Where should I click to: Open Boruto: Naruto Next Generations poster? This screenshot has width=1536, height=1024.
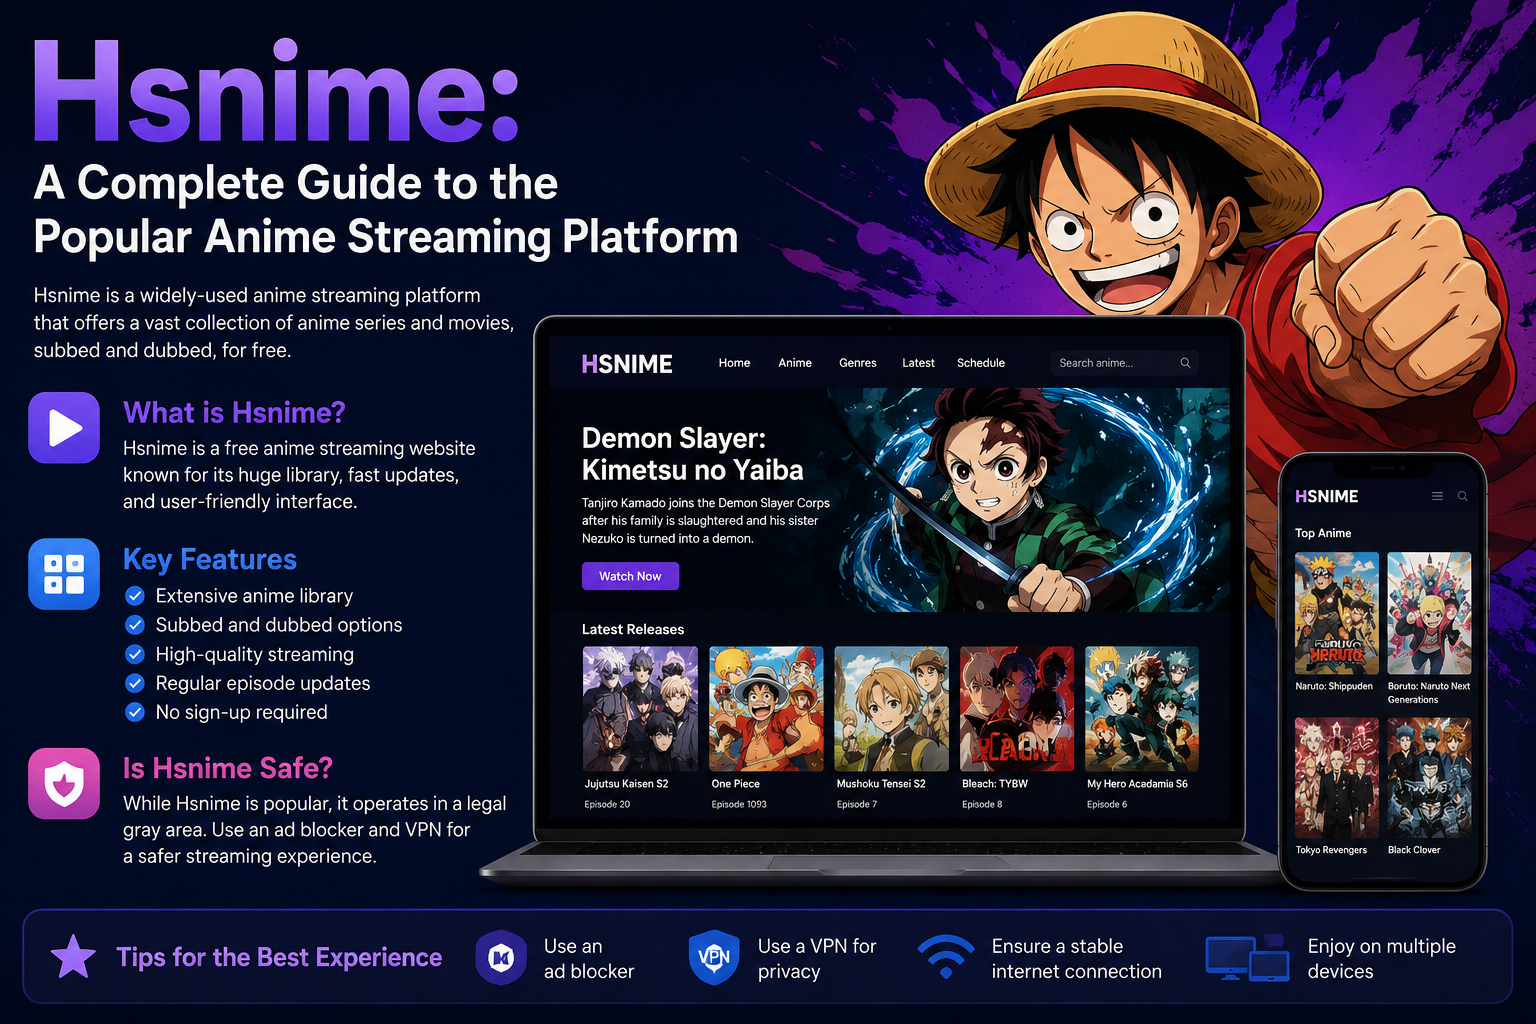click(x=1429, y=613)
